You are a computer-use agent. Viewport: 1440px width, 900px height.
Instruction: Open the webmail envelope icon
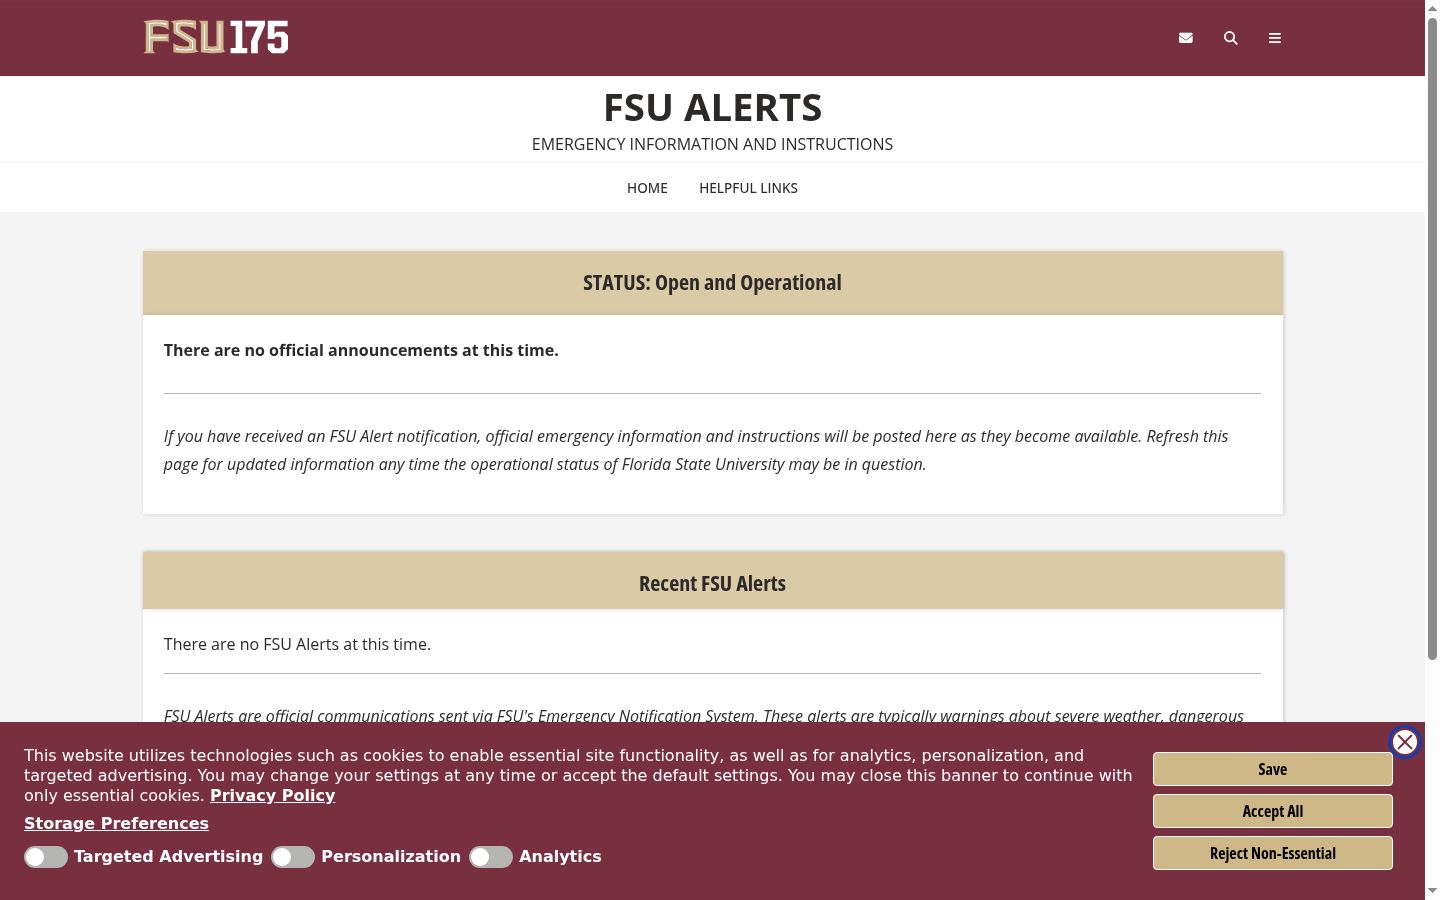pyautogui.click(x=1186, y=38)
